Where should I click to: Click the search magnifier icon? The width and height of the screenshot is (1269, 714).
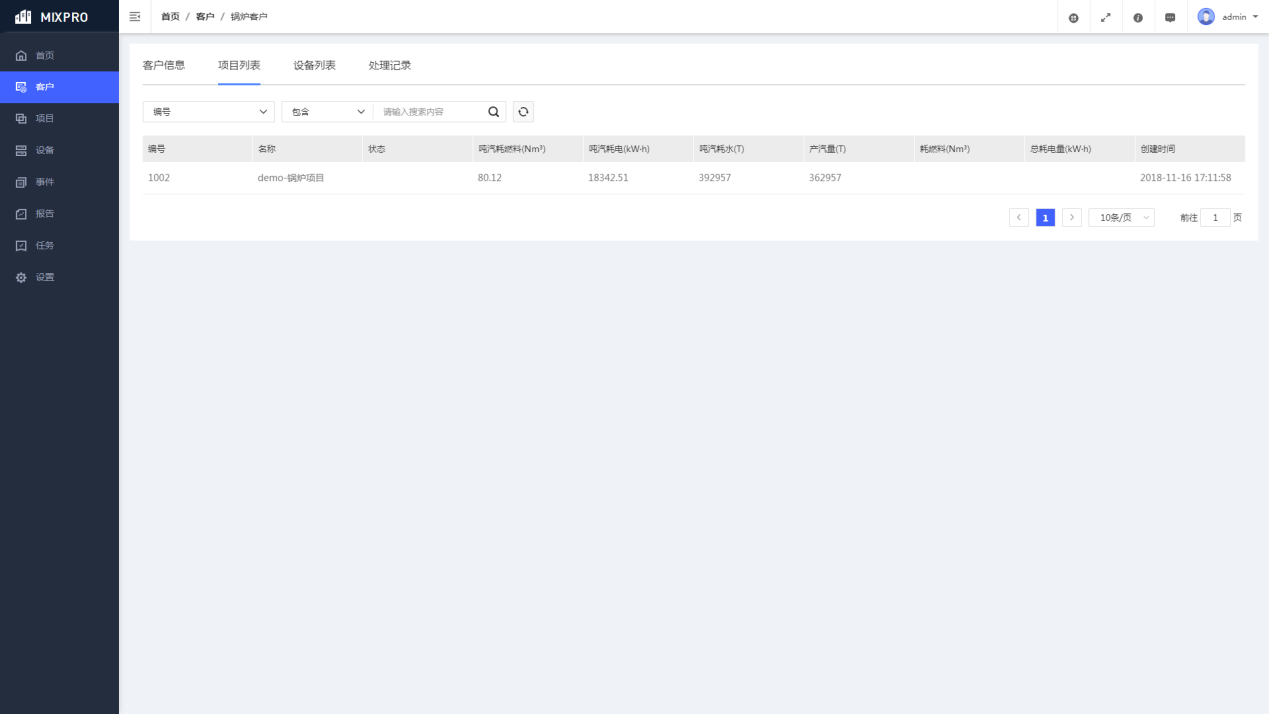[493, 112]
